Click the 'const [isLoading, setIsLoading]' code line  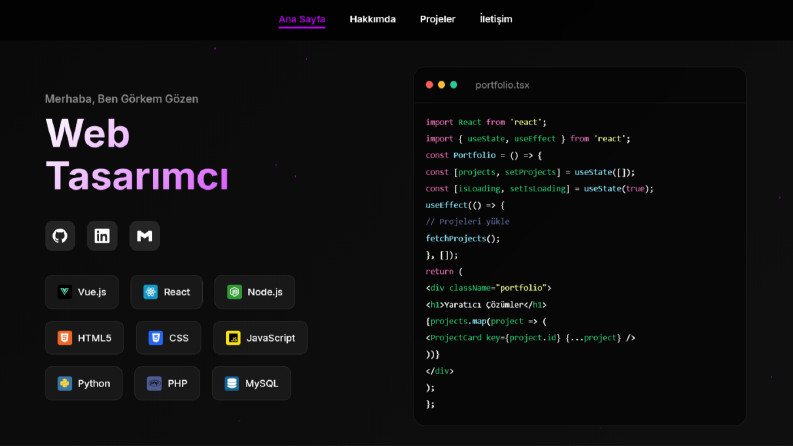tap(540, 189)
